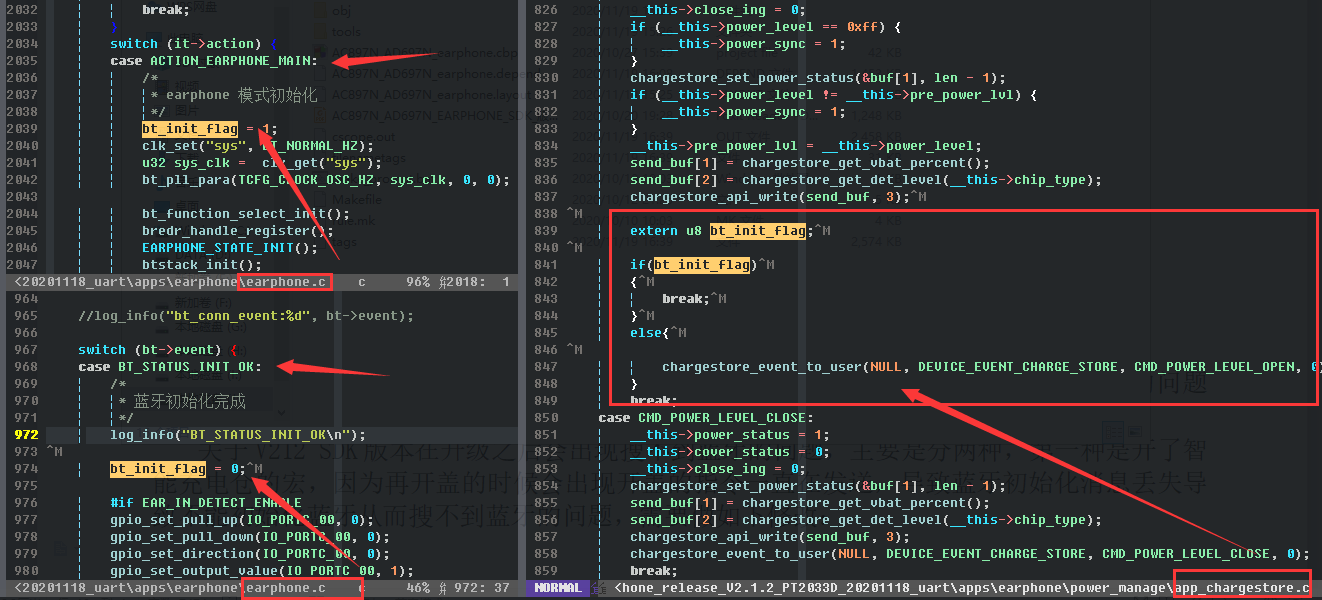This screenshot has height=600, width=1322.
Task: Click the "case ACTION_EARPHONE_MAIN:" label
Action: [214, 61]
